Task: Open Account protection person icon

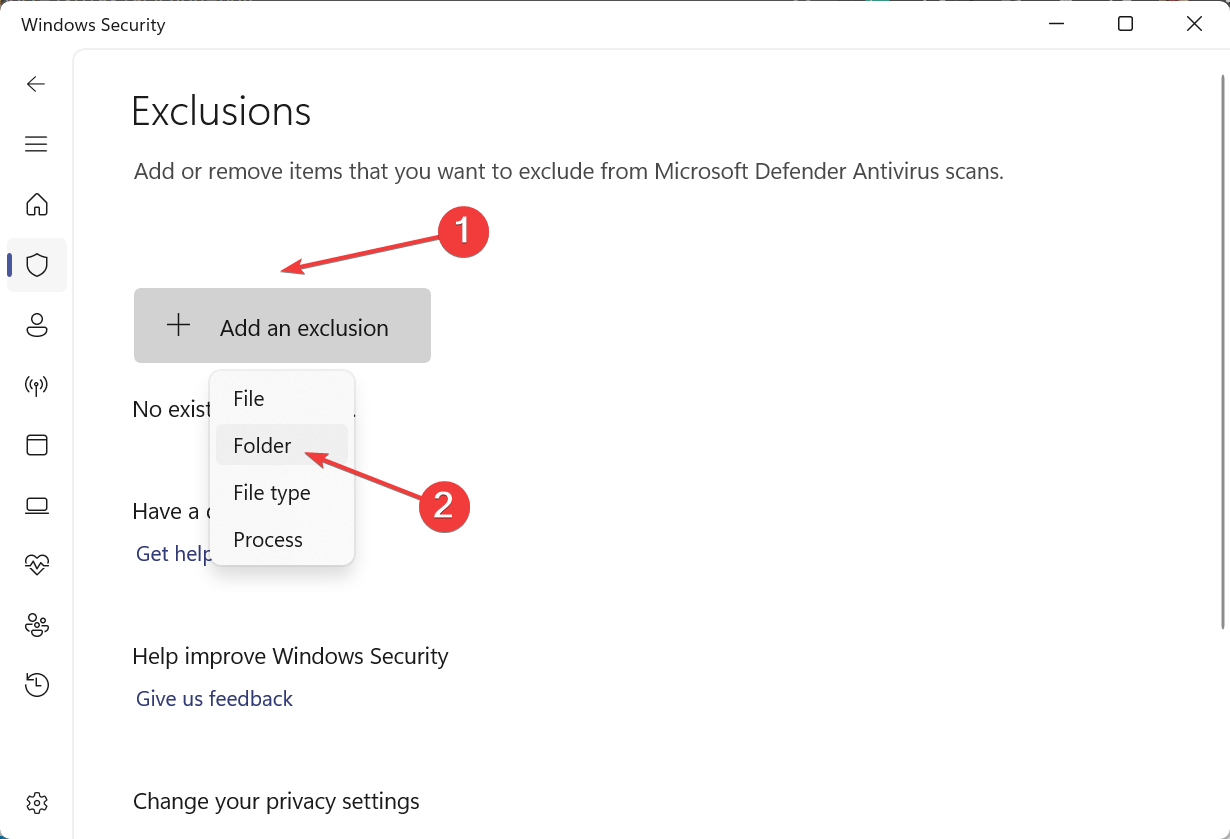Action: pos(37,325)
